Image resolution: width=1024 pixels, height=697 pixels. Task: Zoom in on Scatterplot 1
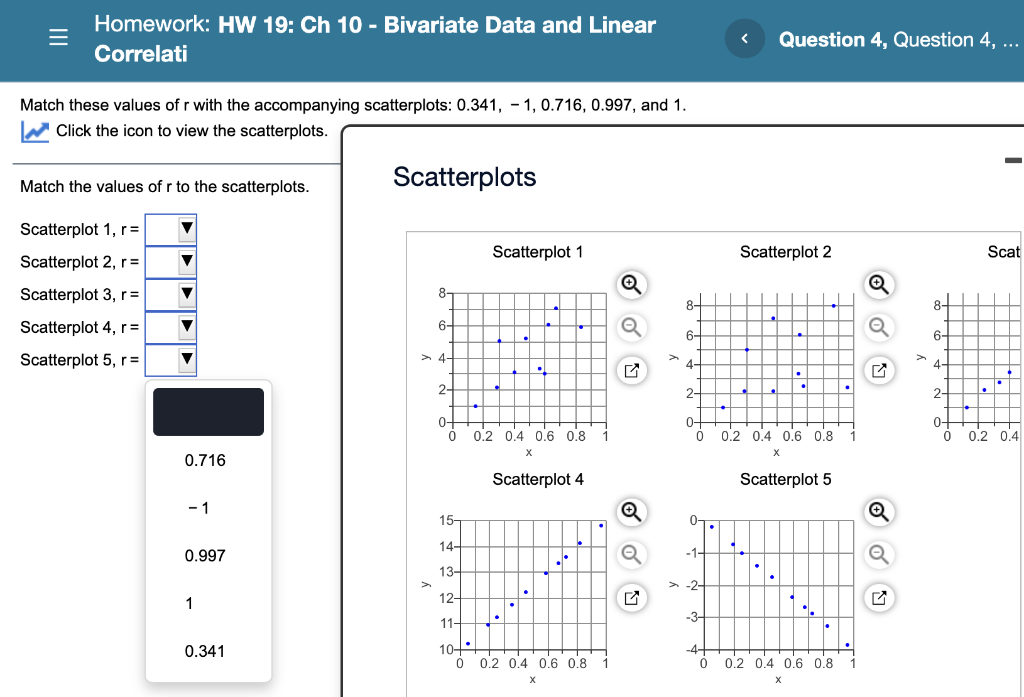[630, 285]
